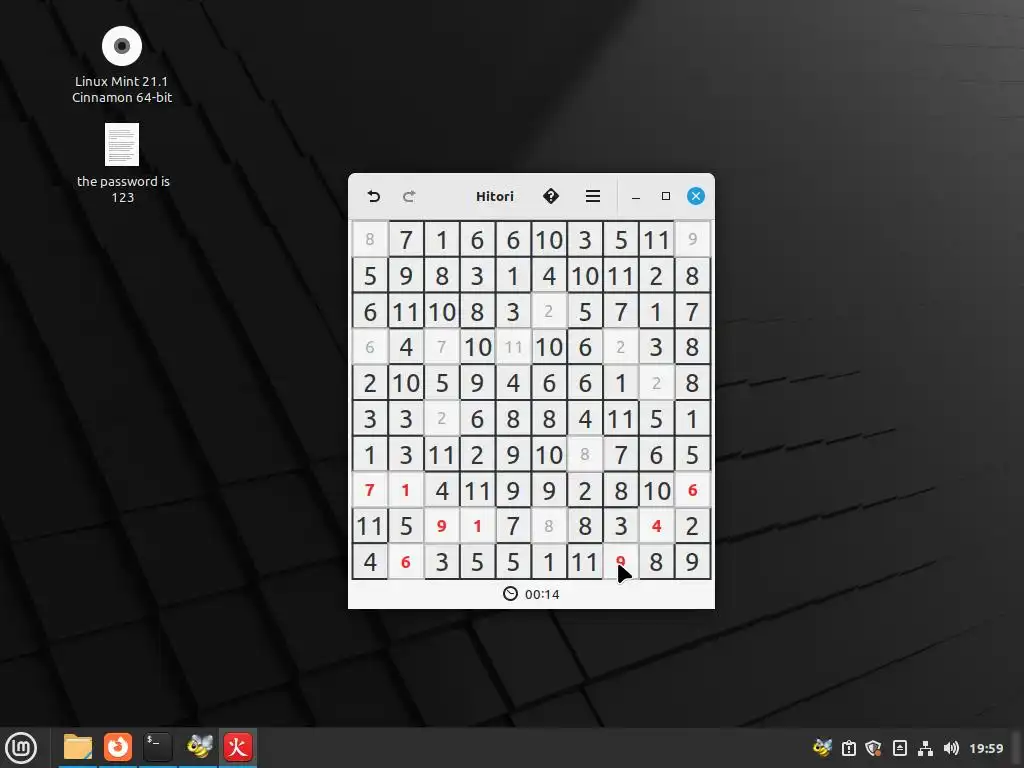Paint the 4 in the bottom-left corner
Image resolution: width=1024 pixels, height=768 pixels.
370,562
